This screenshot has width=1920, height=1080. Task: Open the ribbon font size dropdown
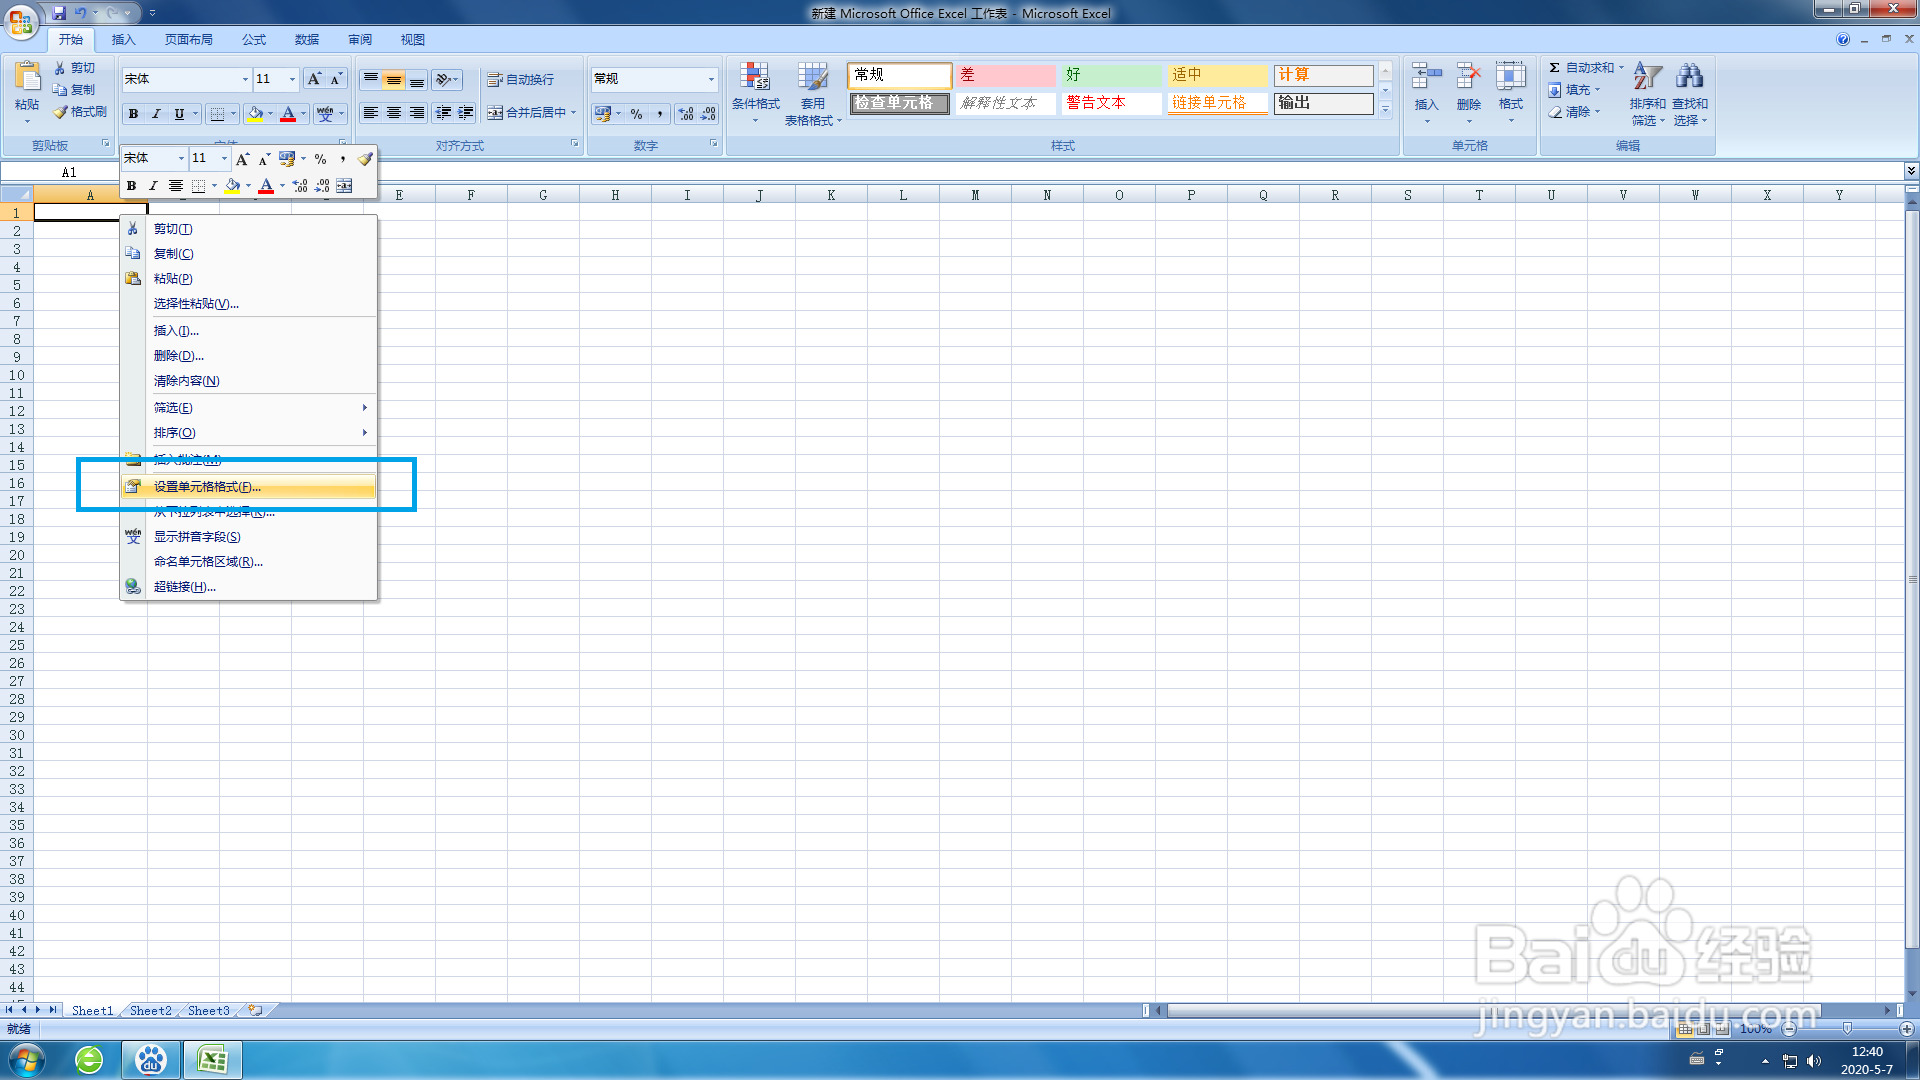coord(292,79)
